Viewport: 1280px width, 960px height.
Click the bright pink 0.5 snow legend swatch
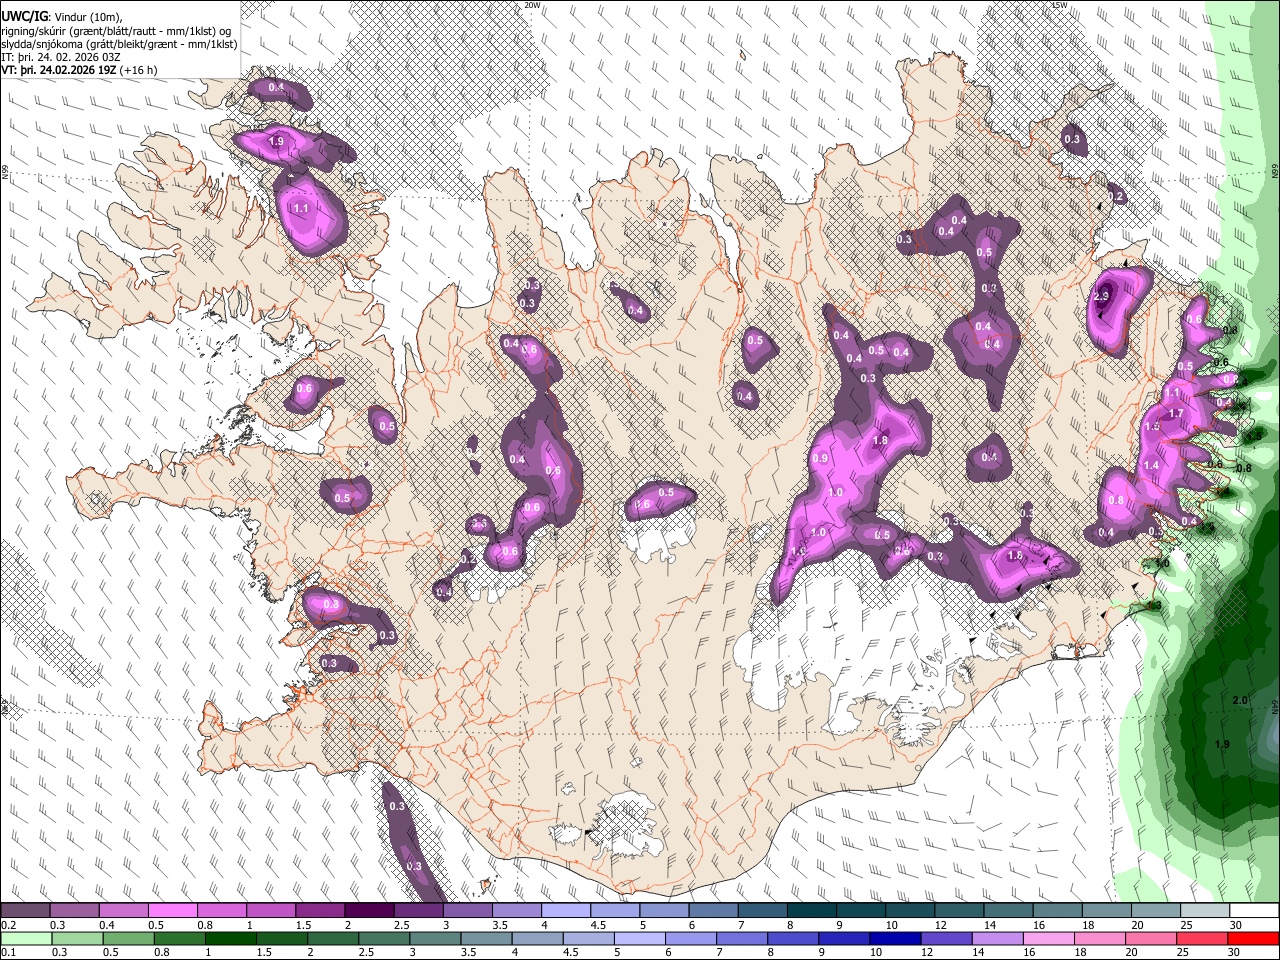point(172,911)
